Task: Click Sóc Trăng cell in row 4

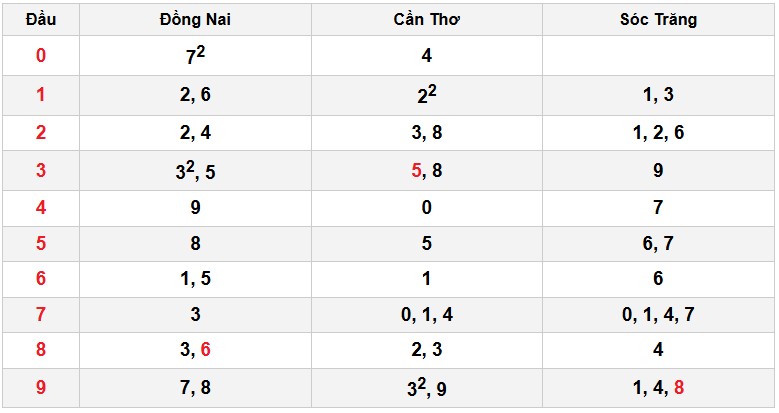Action: 658,208
